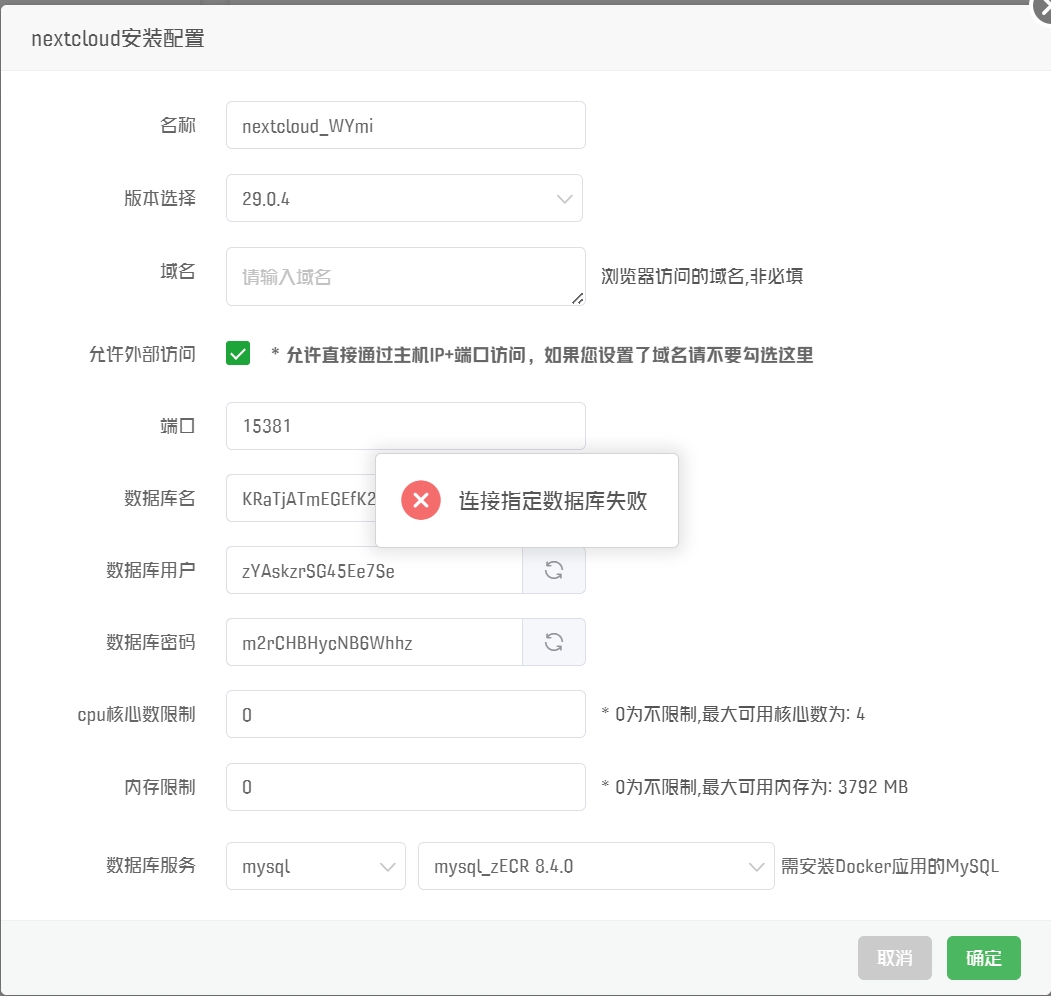The width and height of the screenshot is (1051, 996).
Task: Click the max memory 3792 MB hint
Action: (x=755, y=787)
